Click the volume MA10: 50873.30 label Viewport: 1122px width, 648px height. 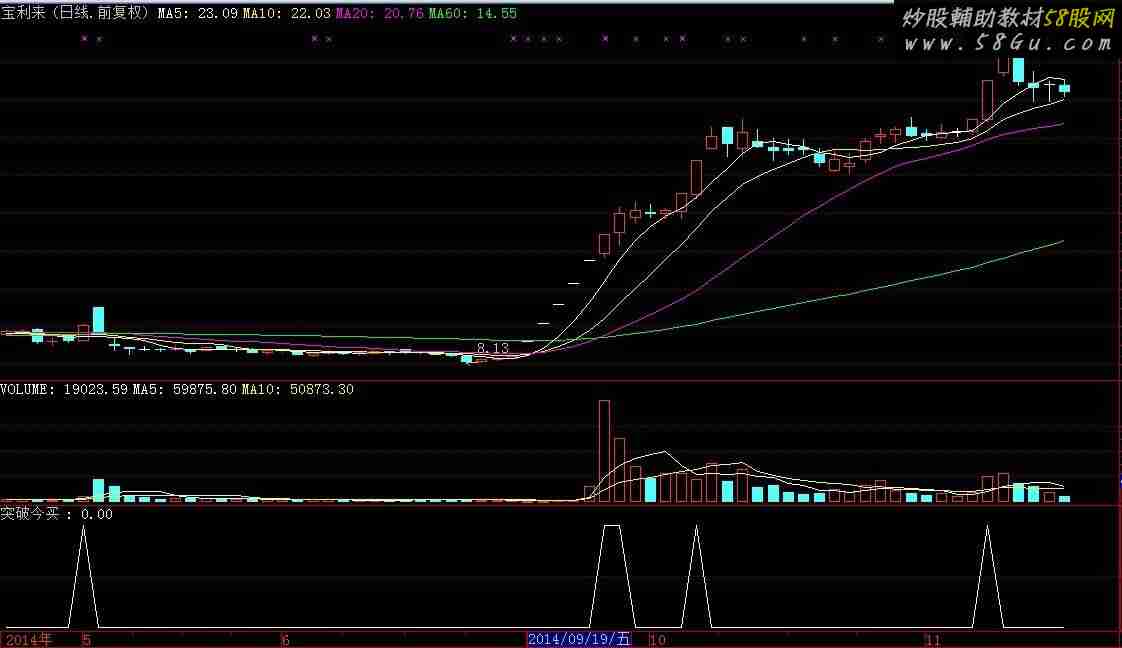[298, 389]
